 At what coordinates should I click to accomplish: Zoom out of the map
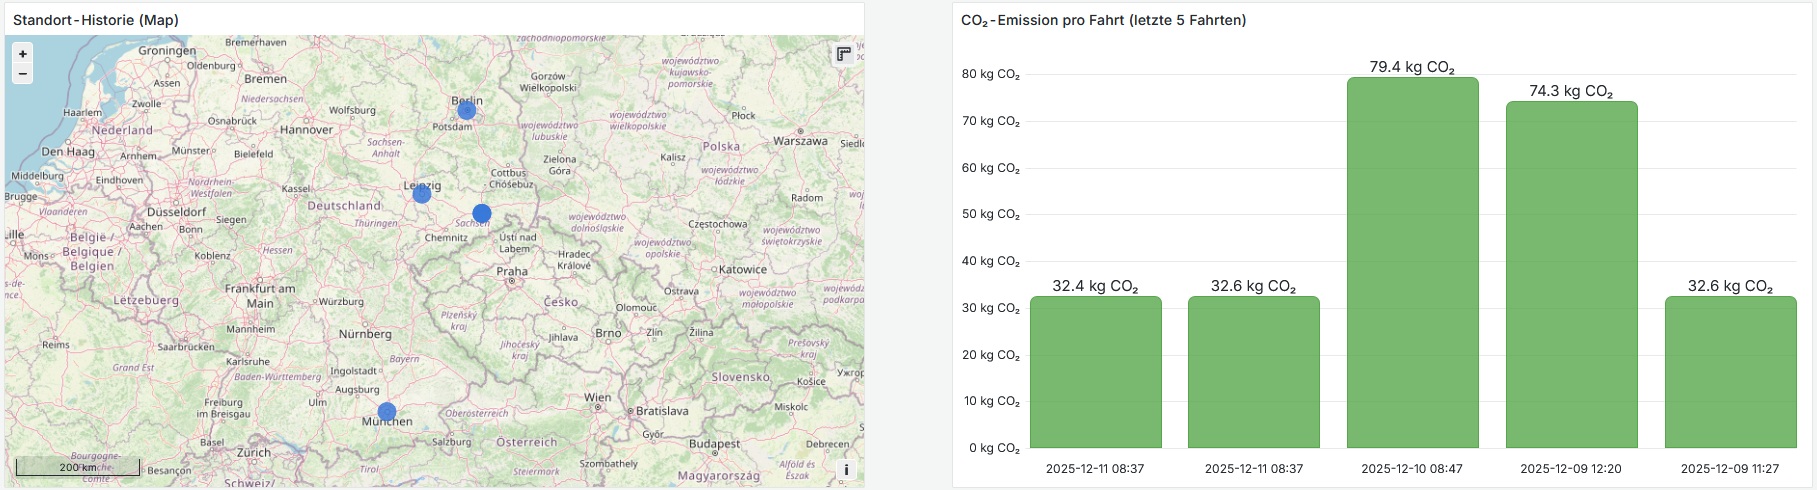tap(22, 74)
